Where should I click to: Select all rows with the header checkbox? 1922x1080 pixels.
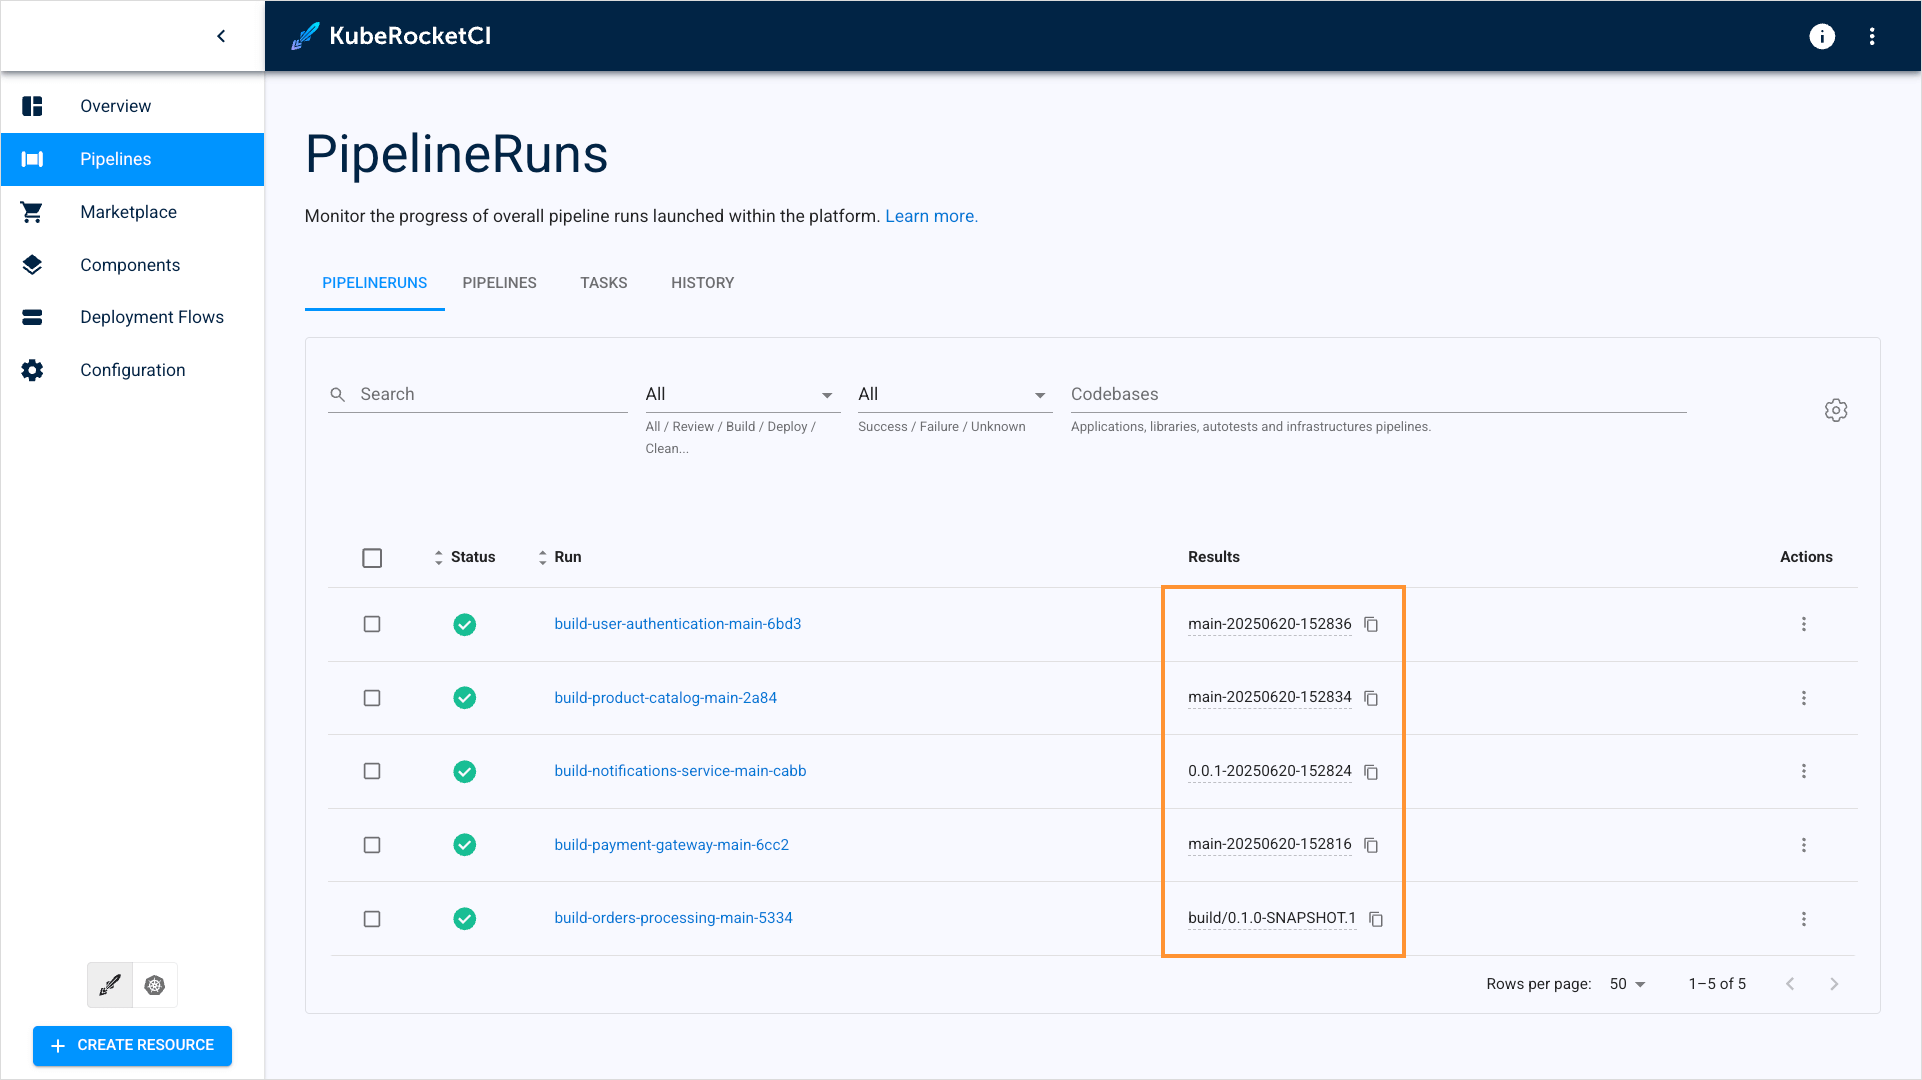[372, 558]
